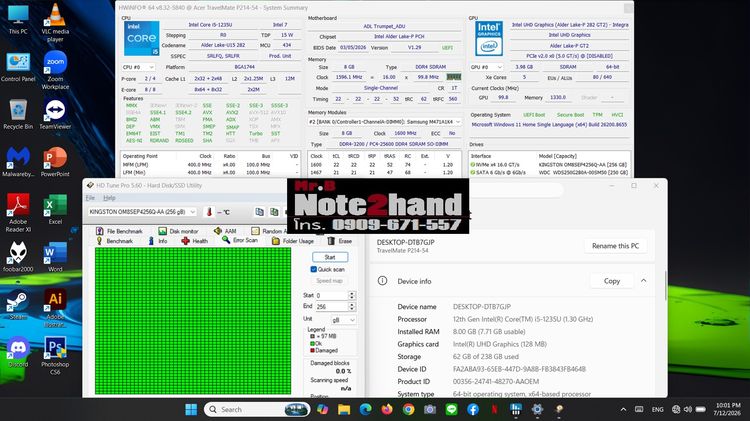Open the Samsung memory module dropdown

tap(385, 122)
